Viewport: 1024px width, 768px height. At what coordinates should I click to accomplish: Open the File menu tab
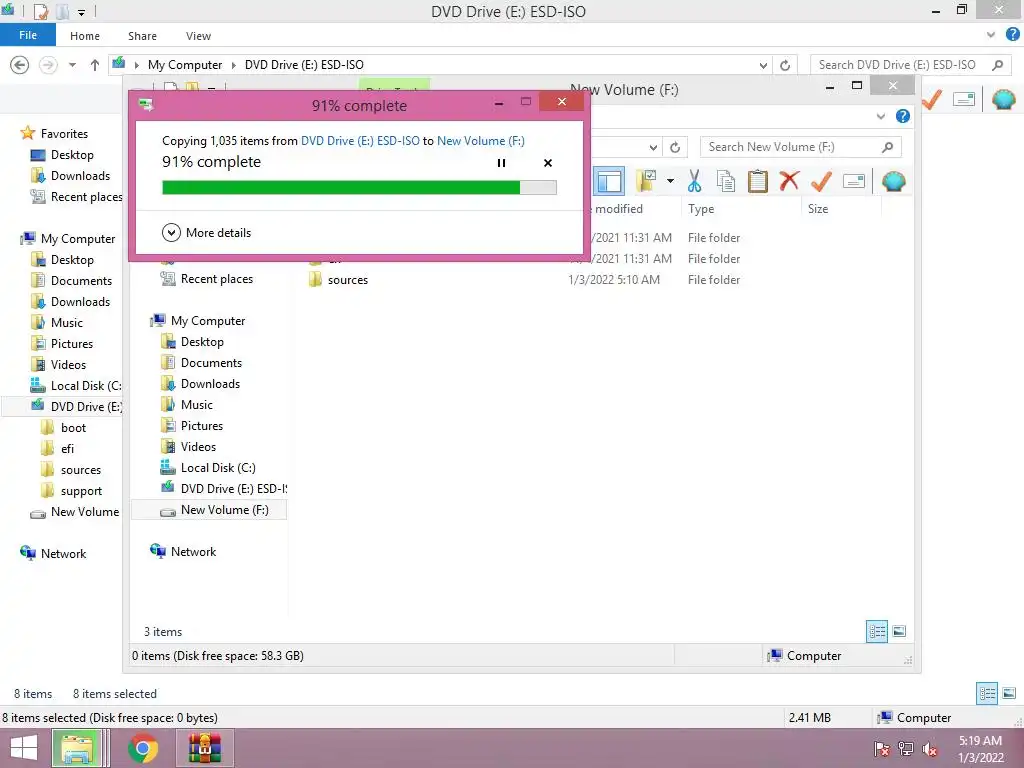[x=28, y=35]
